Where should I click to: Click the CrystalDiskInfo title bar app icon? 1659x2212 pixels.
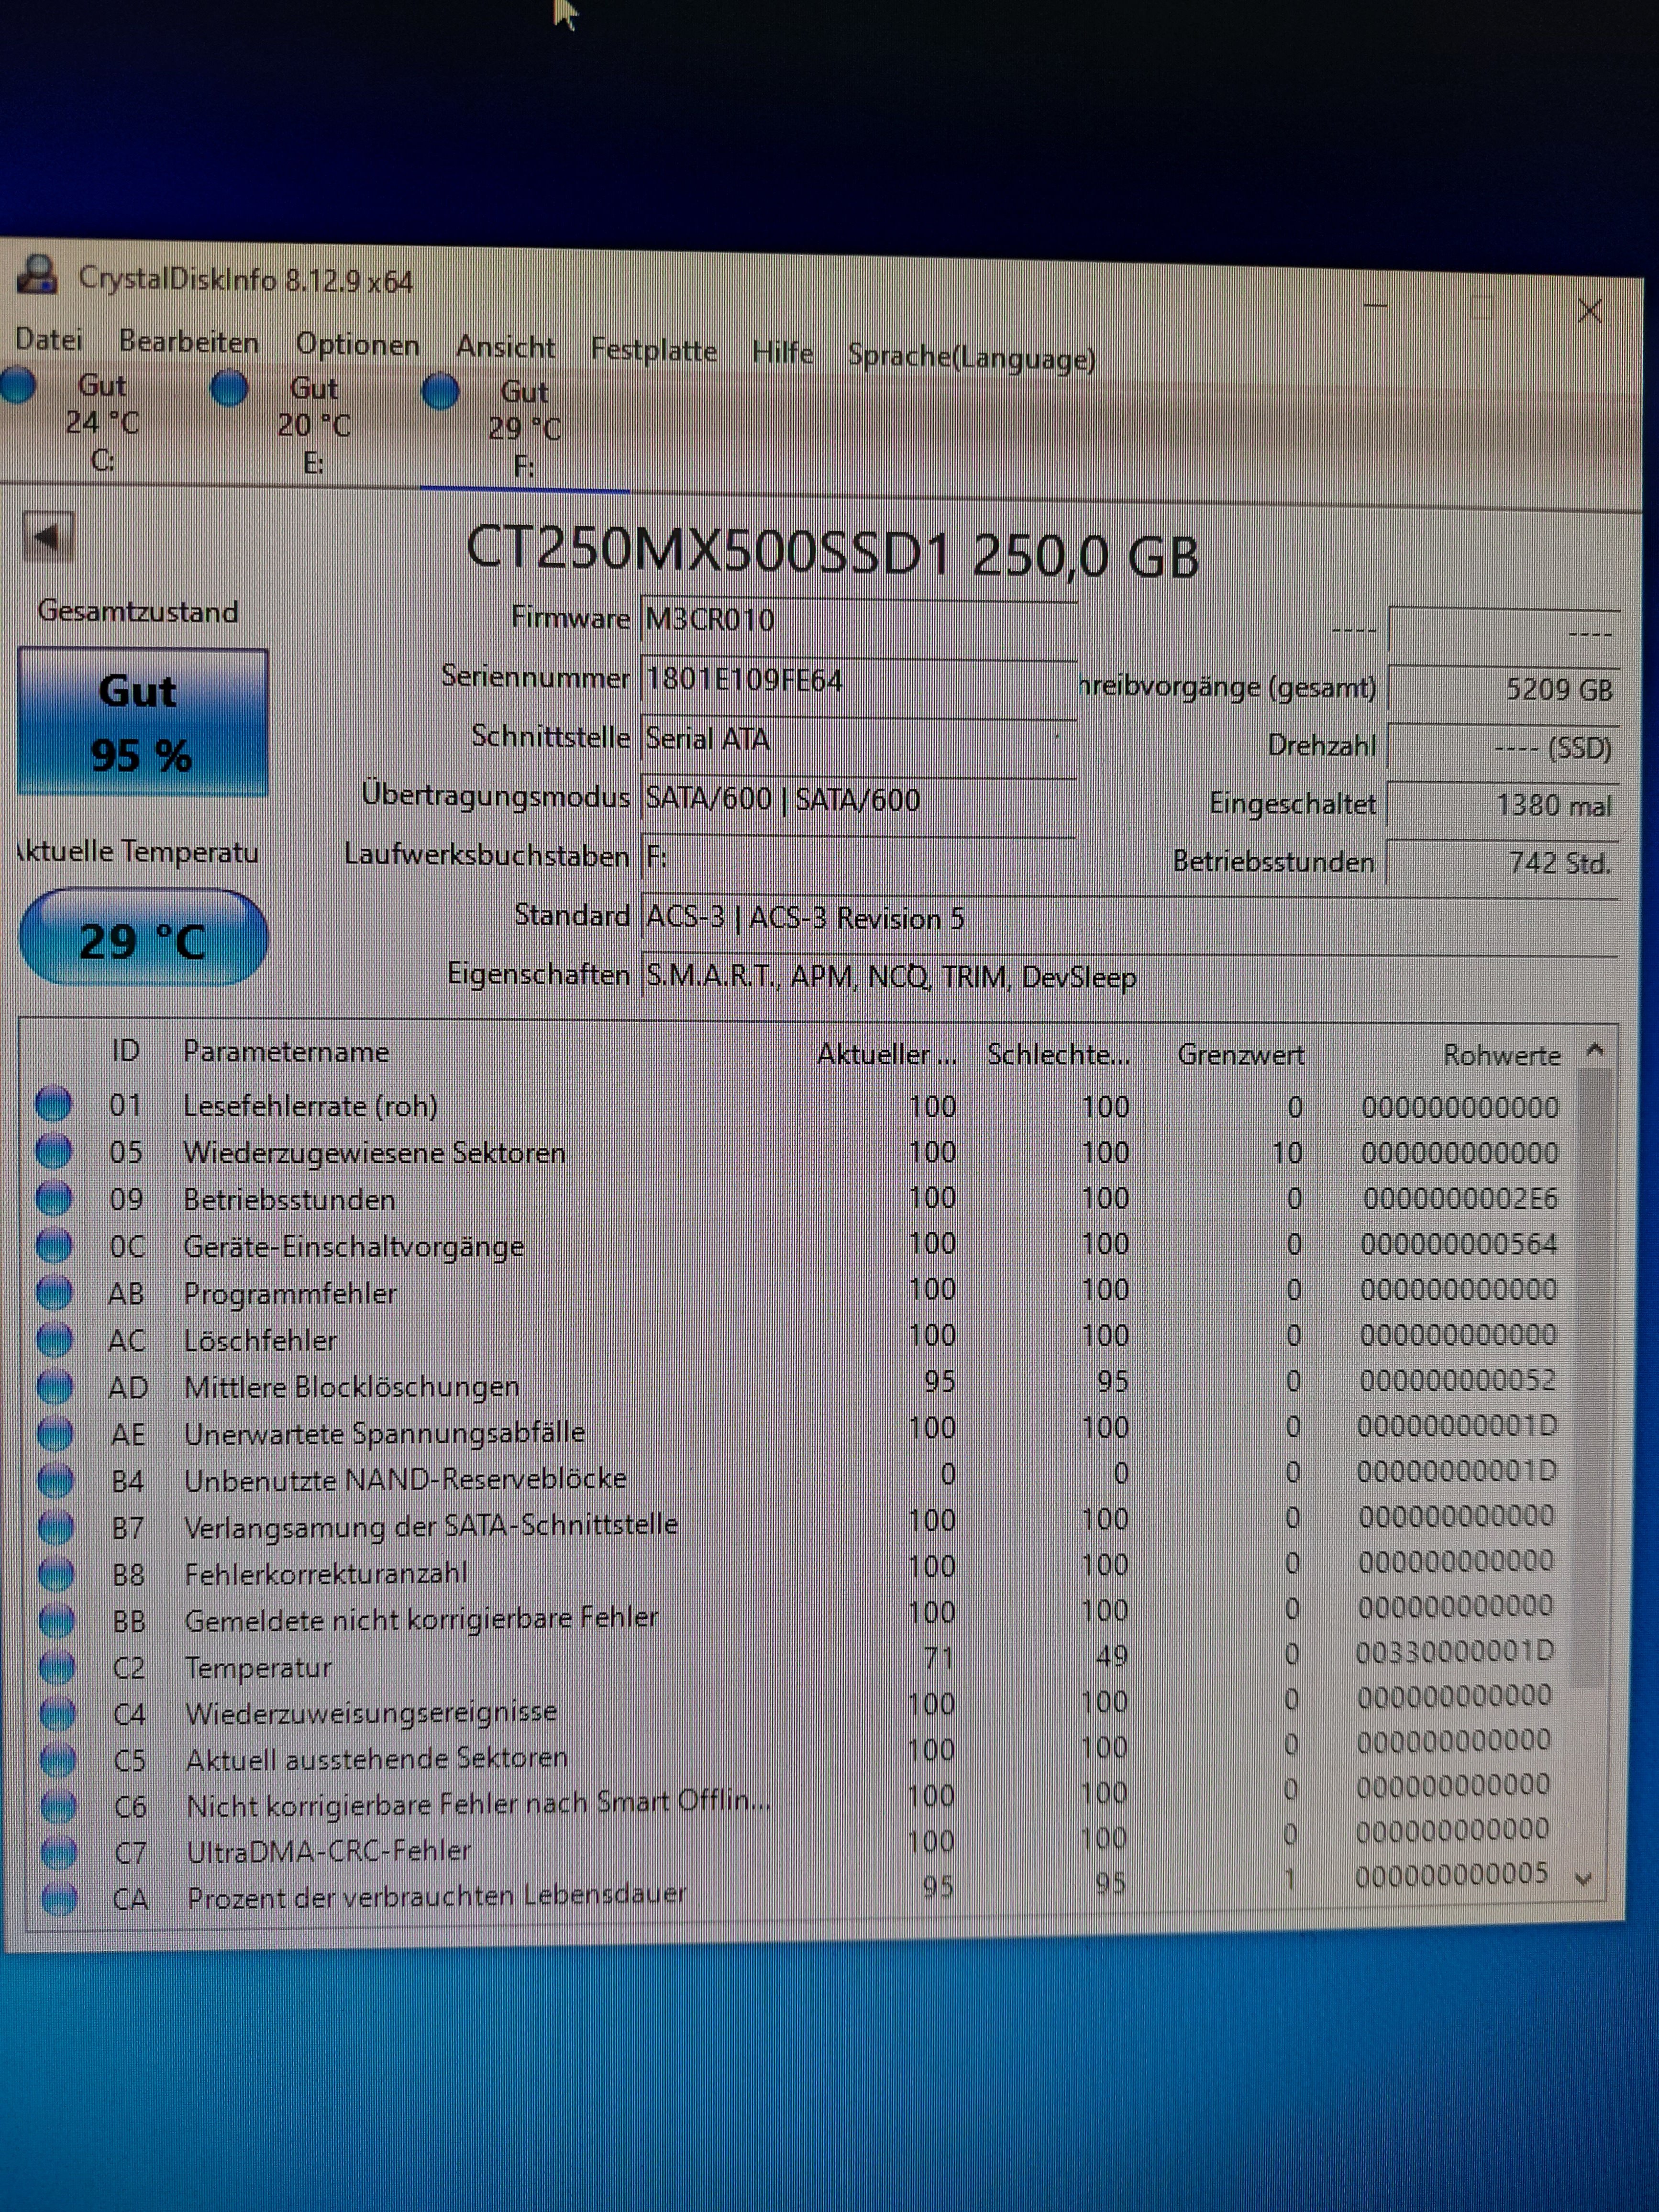[38, 275]
